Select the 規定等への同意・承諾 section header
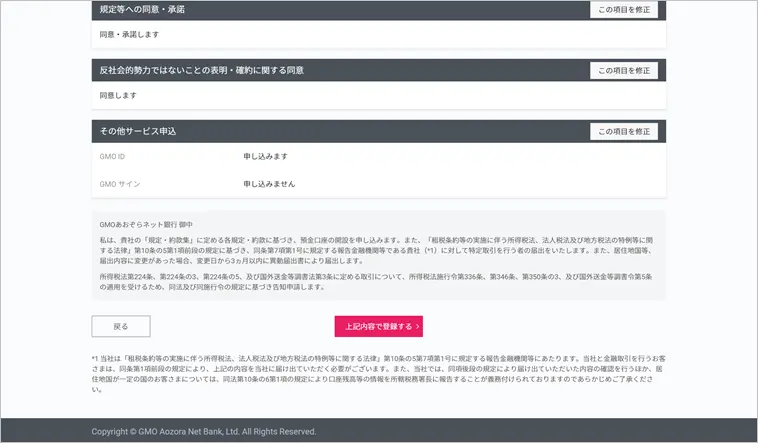The height and width of the screenshot is (443, 758). click(x=142, y=10)
